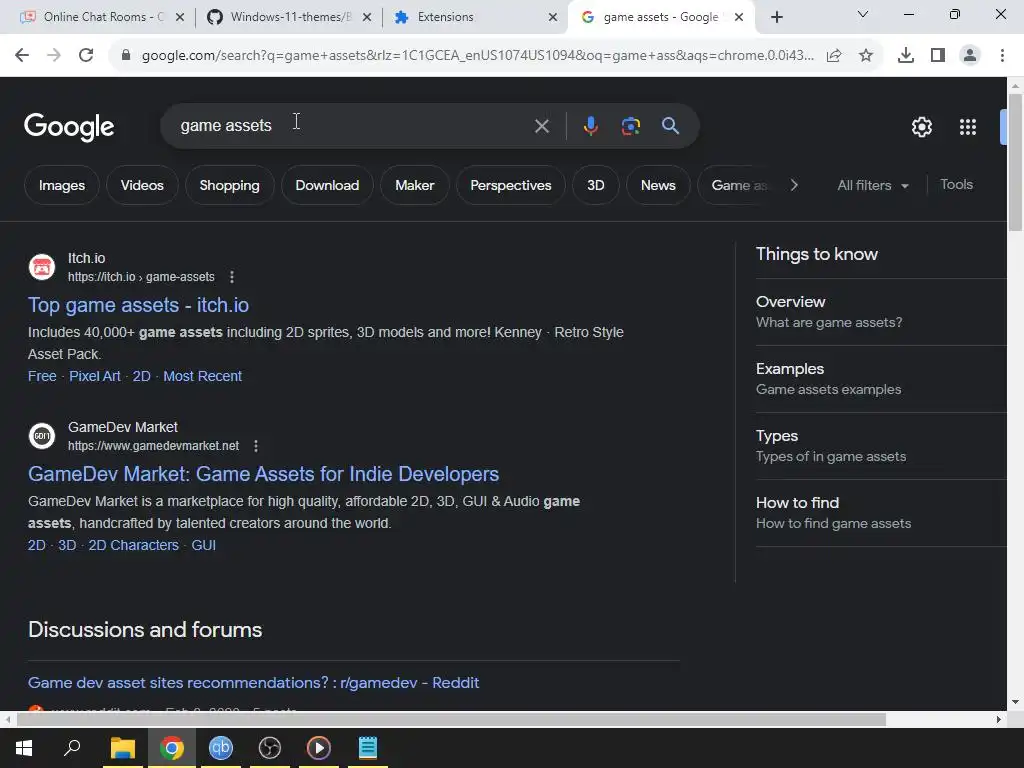This screenshot has height=768, width=1024.
Task: Open the itch.io Pixel Art sublink
Action: pos(95,376)
